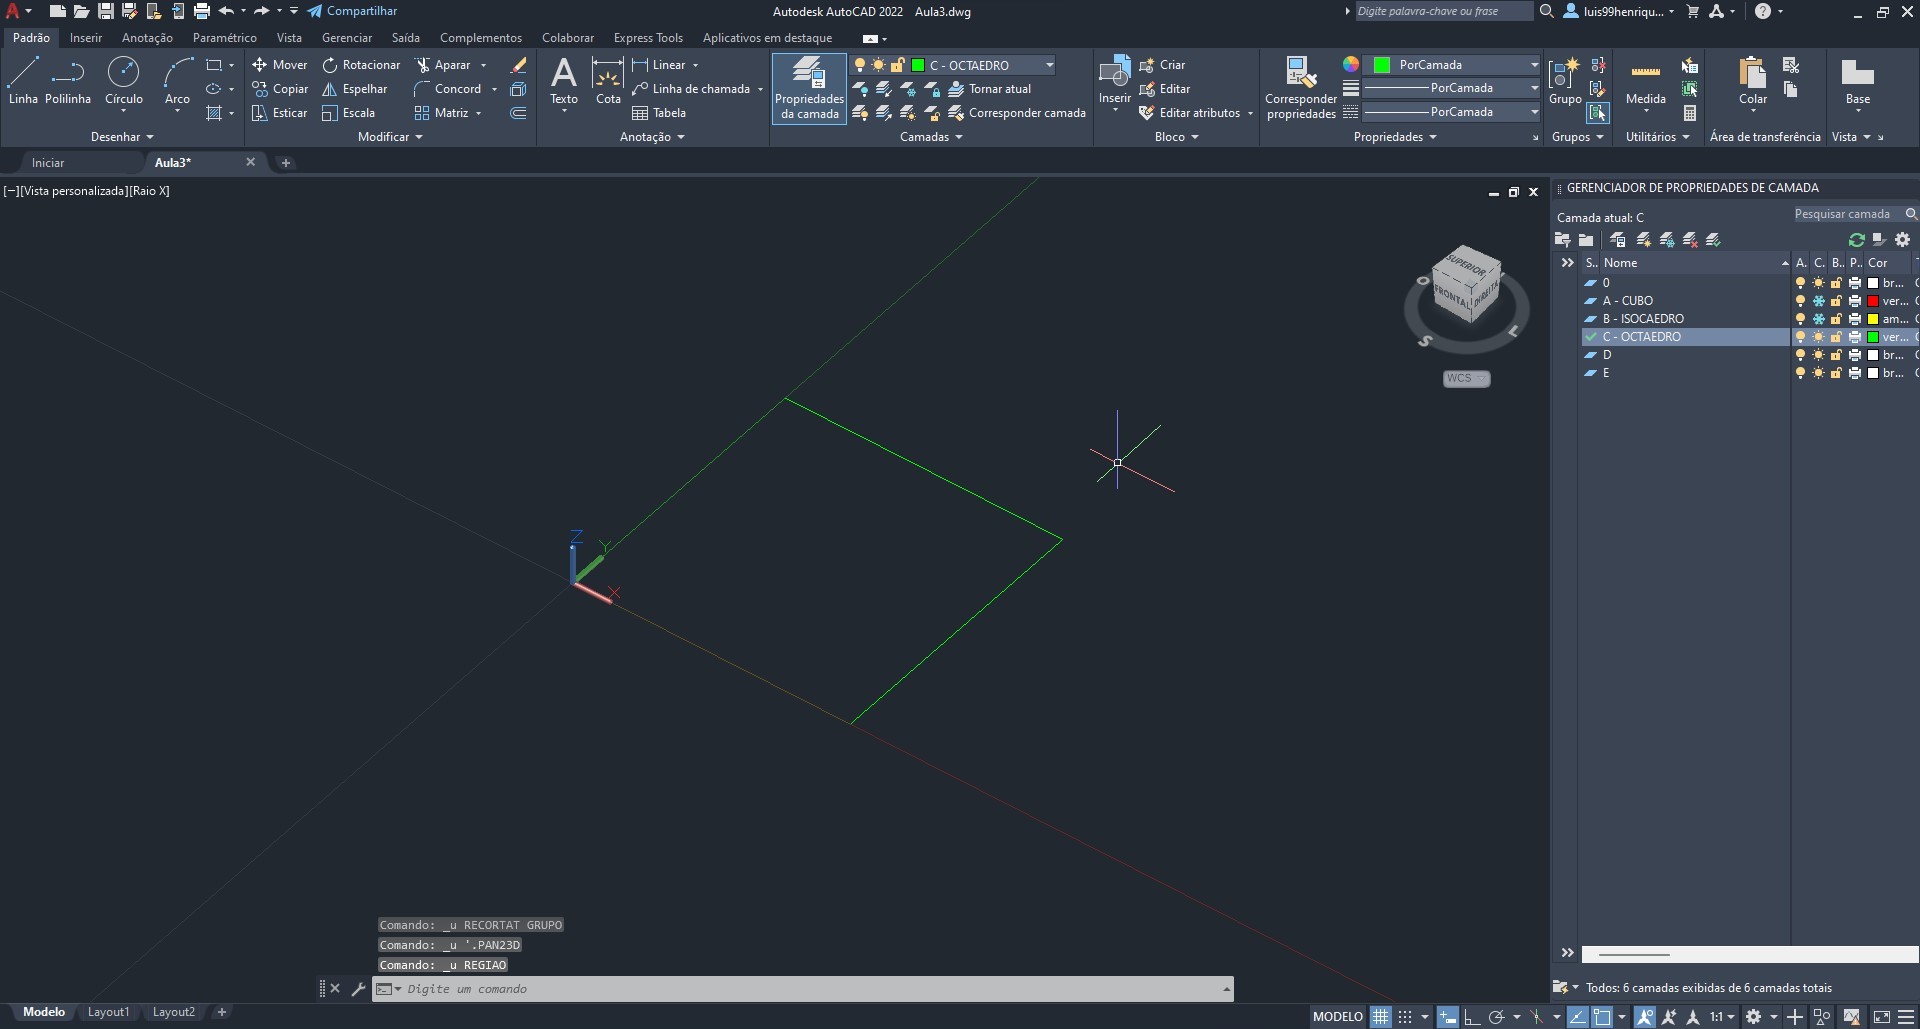The image size is (1920, 1029).
Task: Switch to the Layout1 tab
Action: tap(108, 1012)
